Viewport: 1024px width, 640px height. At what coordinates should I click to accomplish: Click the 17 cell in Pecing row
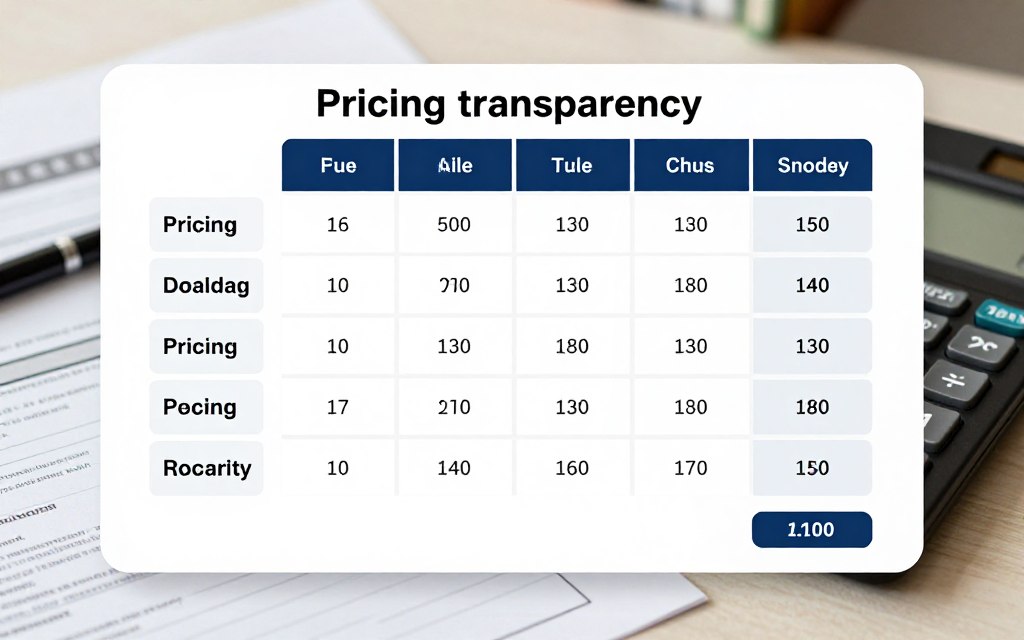coord(338,408)
